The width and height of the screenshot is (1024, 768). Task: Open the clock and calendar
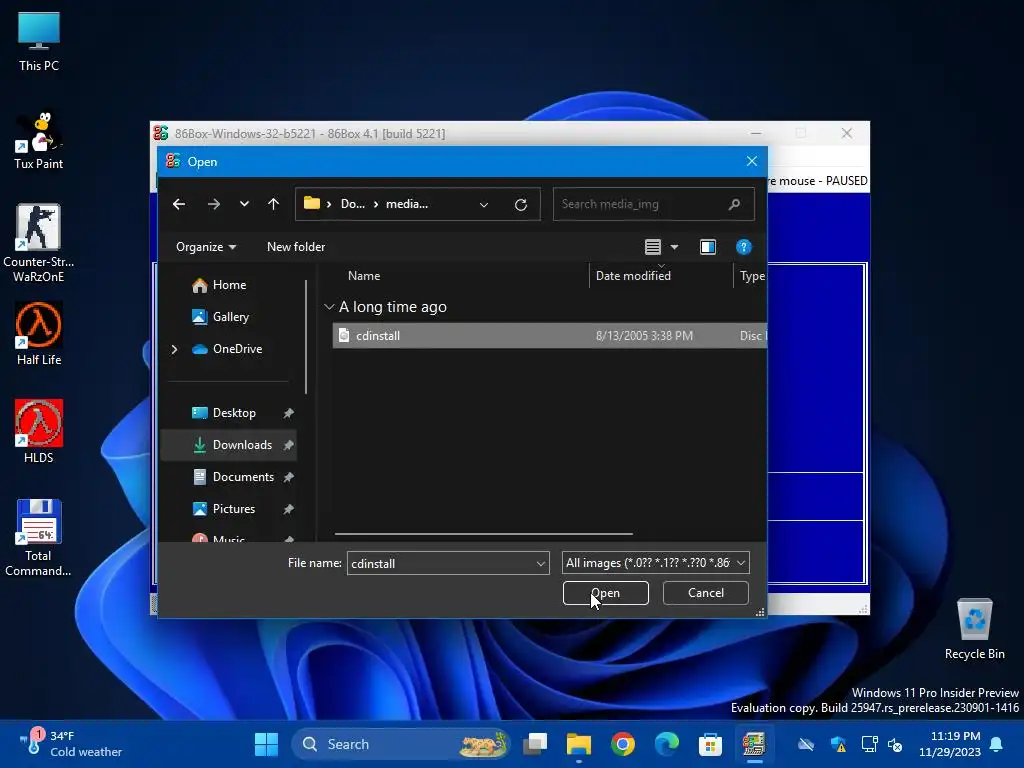tap(950, 744)
